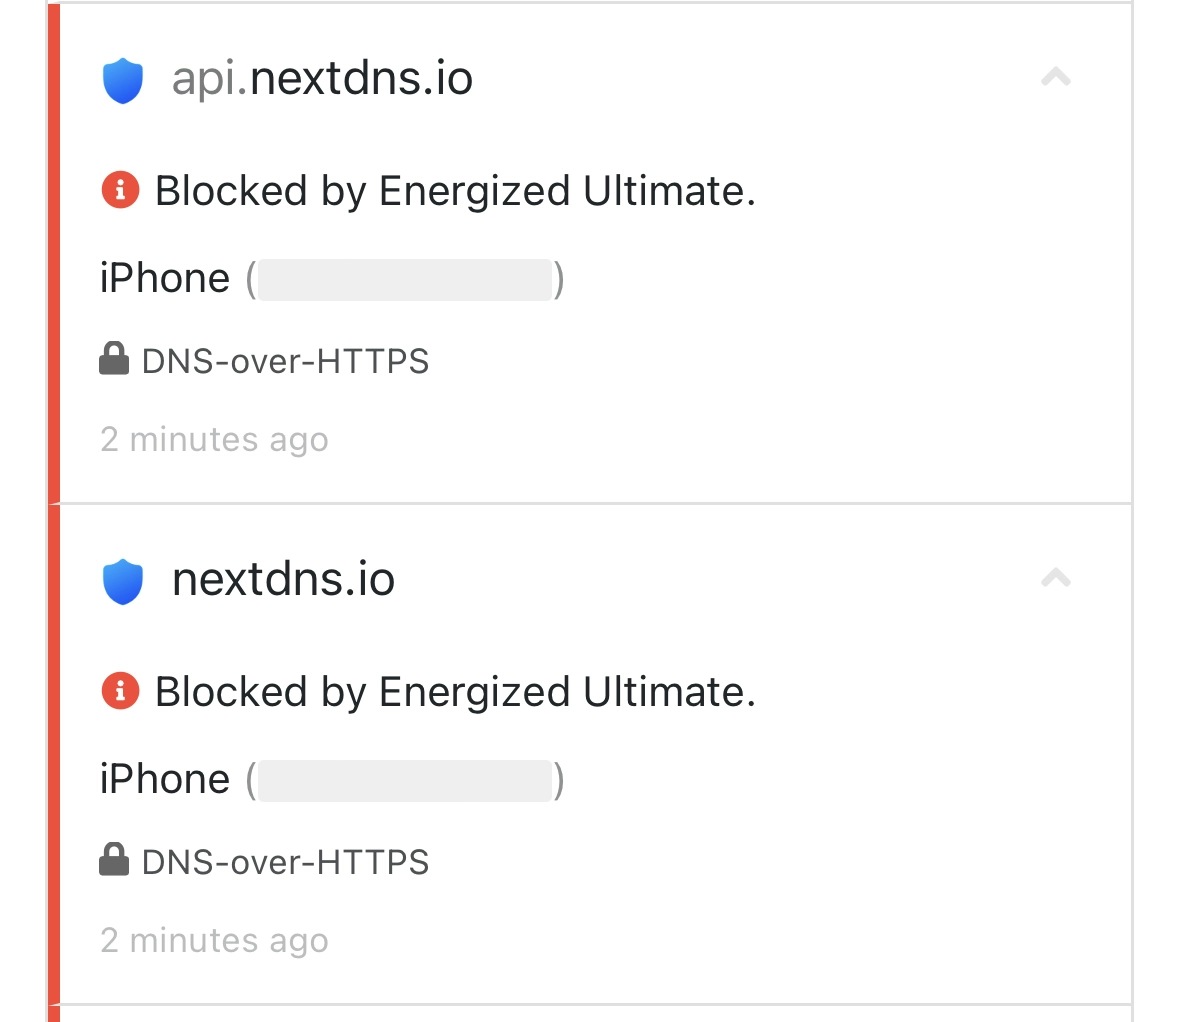The image size is (1179, 1022).
Task: Click the padlock icon next to the second DNS-over-HTTPS label
Action: coord(115,858)
